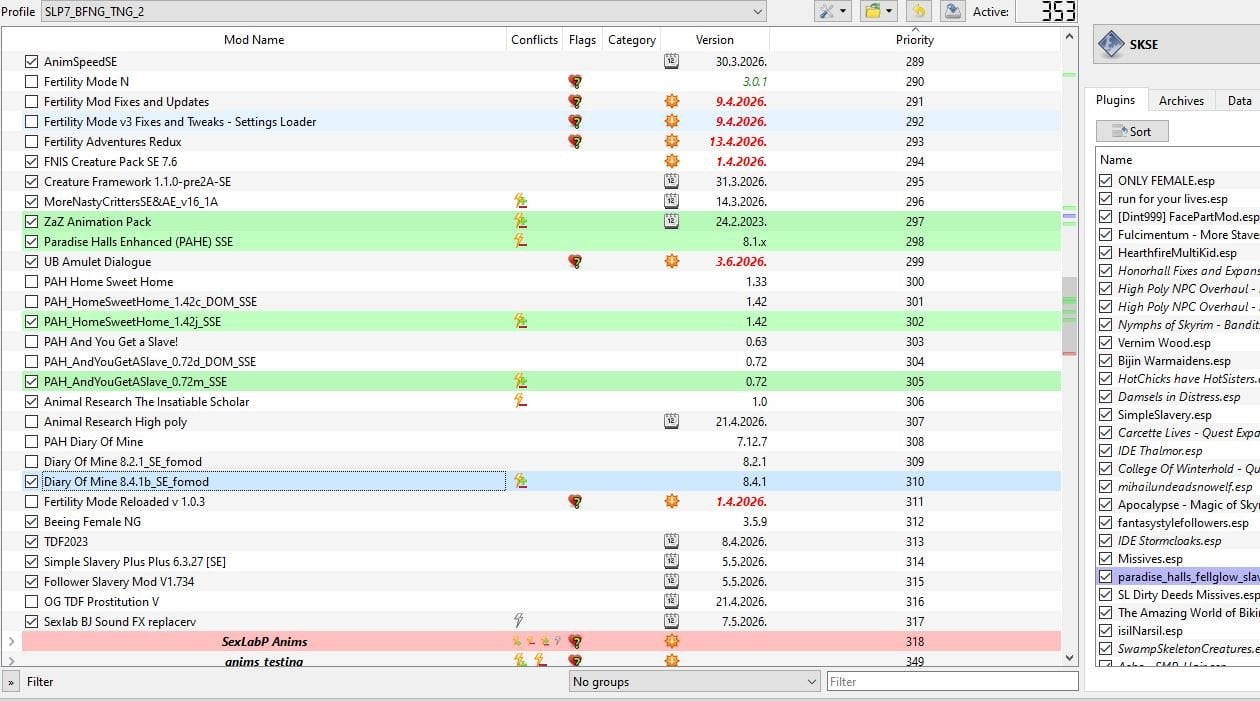
Task: Sort by the Mod Name column header
Action: coord(254,40)
